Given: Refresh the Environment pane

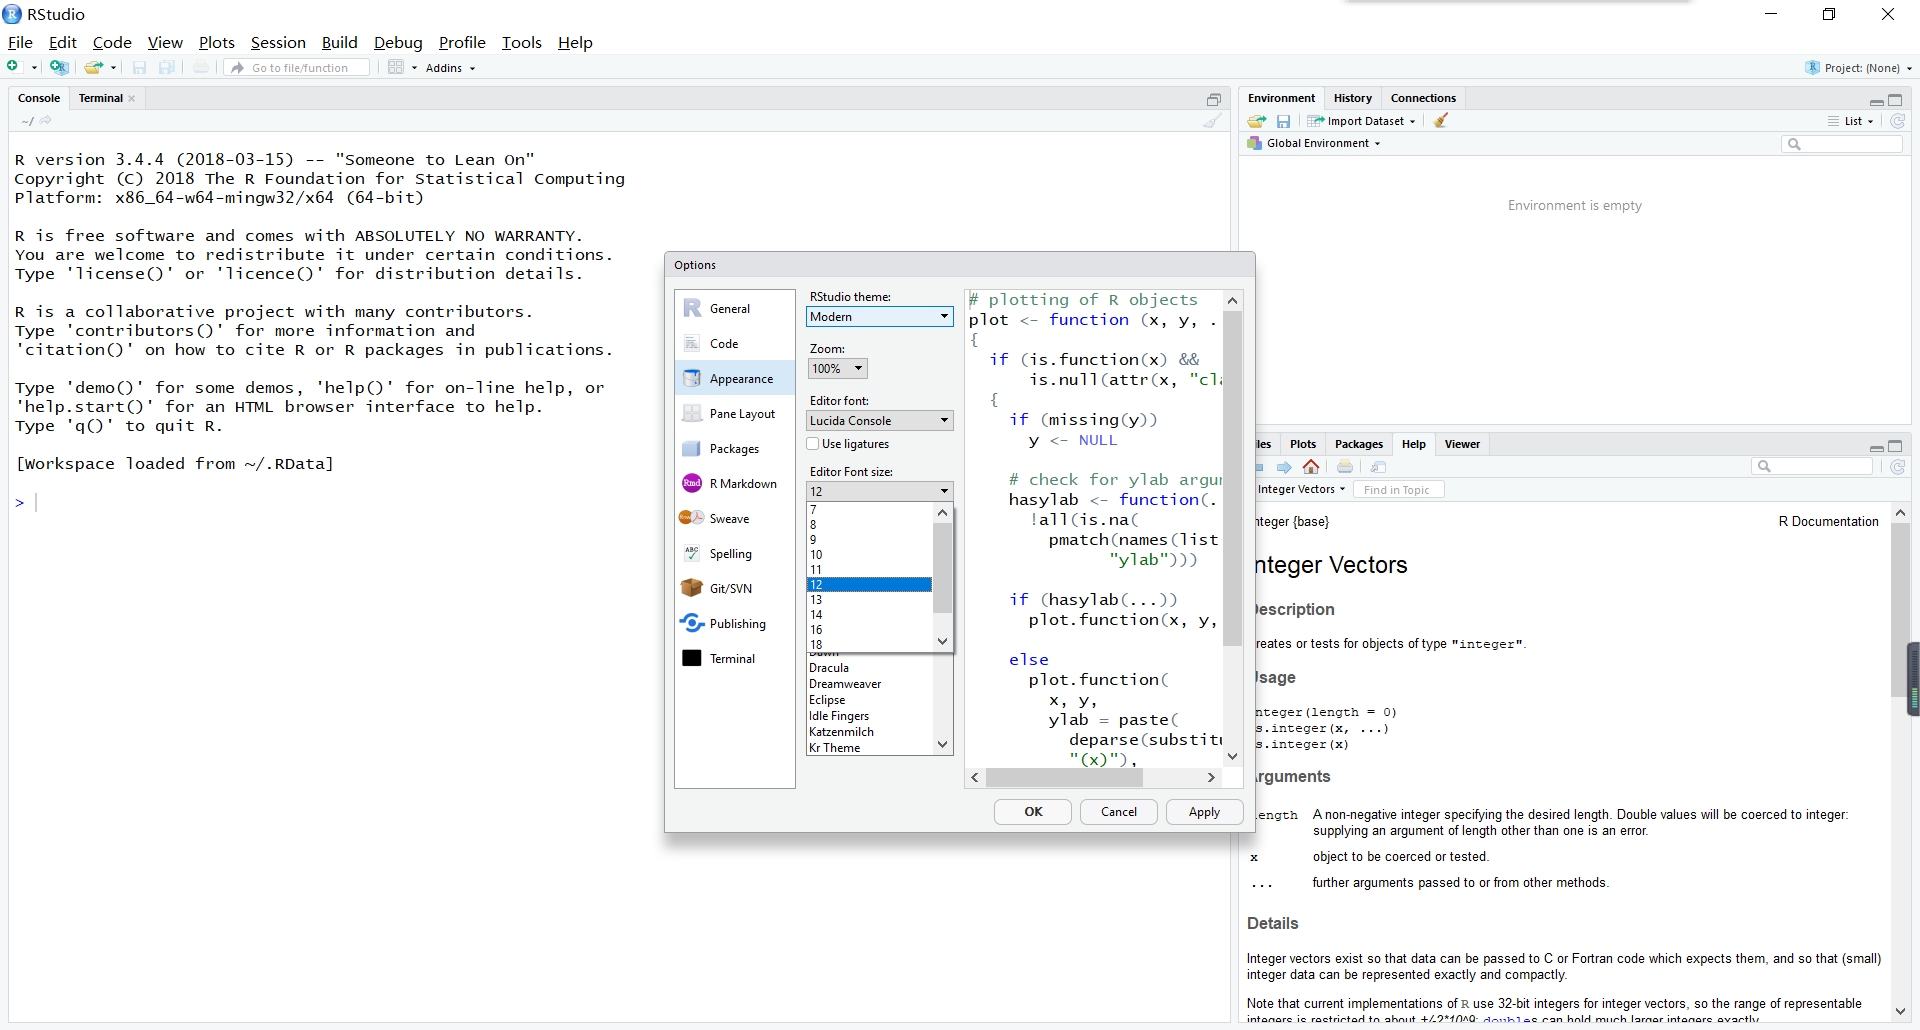Looking at the screenshot, I should [1897, 121].
